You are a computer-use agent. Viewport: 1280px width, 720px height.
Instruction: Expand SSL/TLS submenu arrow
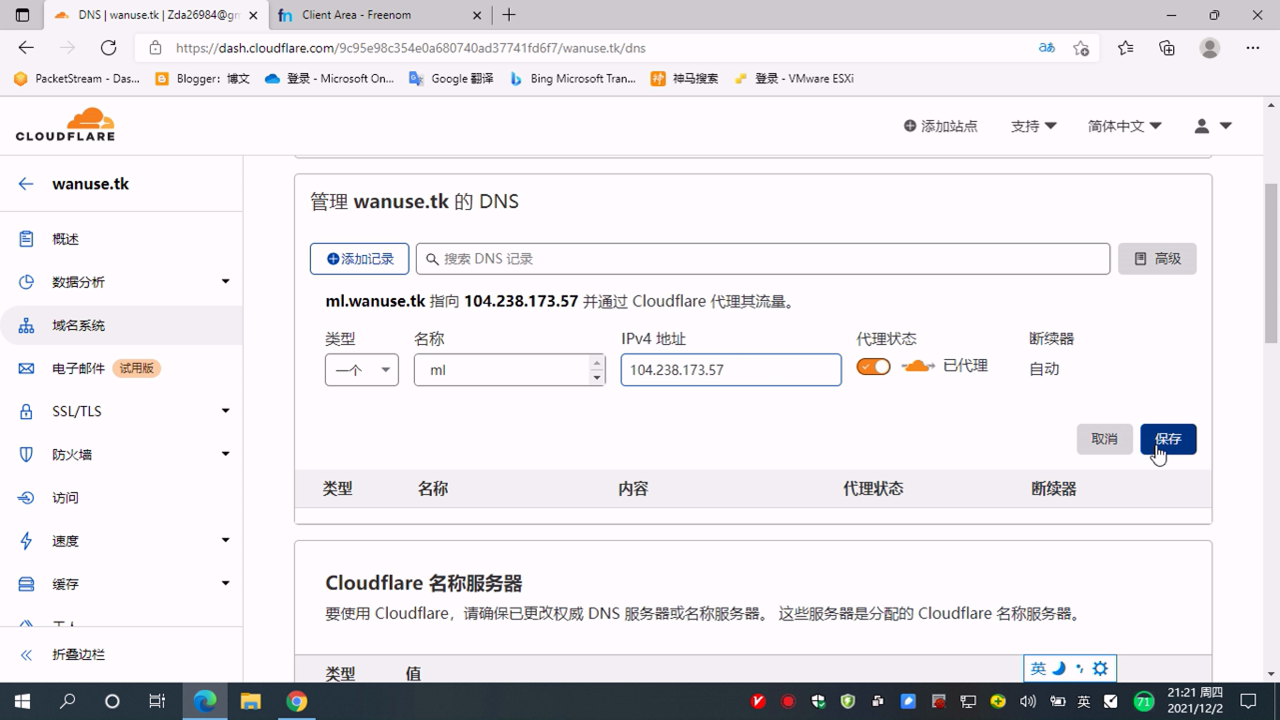[x=225, y=411]
